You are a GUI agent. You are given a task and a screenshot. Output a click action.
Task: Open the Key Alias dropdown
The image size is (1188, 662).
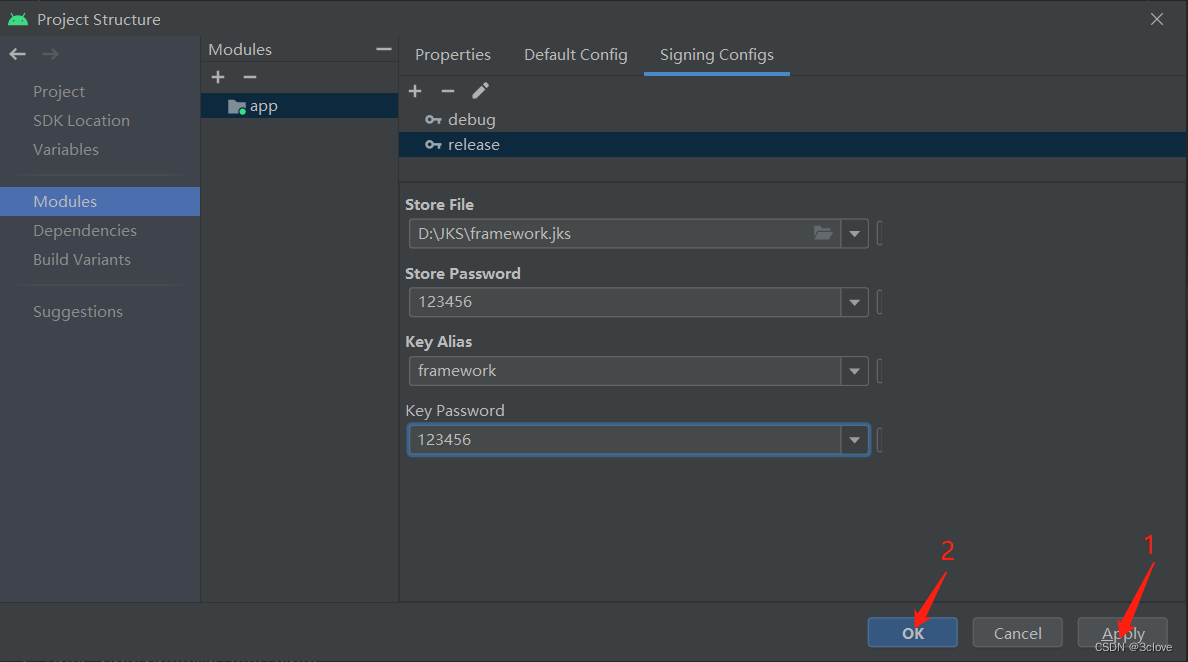854,371
